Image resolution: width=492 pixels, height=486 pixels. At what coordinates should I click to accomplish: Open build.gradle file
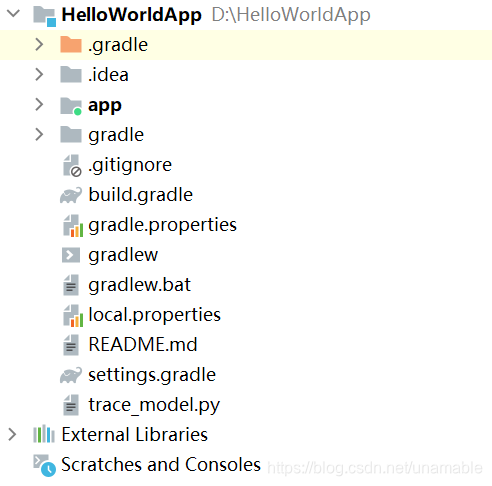coord(140,195)
